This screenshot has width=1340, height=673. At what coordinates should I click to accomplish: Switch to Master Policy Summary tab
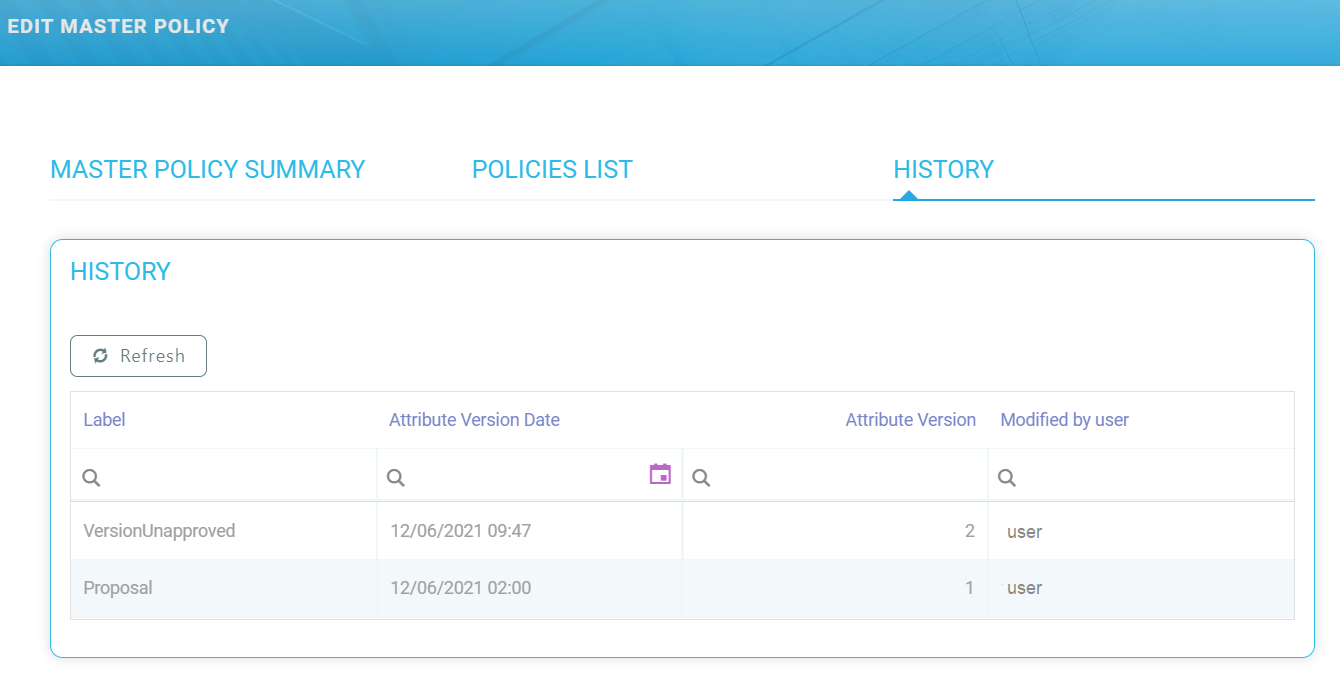point(208,170)
